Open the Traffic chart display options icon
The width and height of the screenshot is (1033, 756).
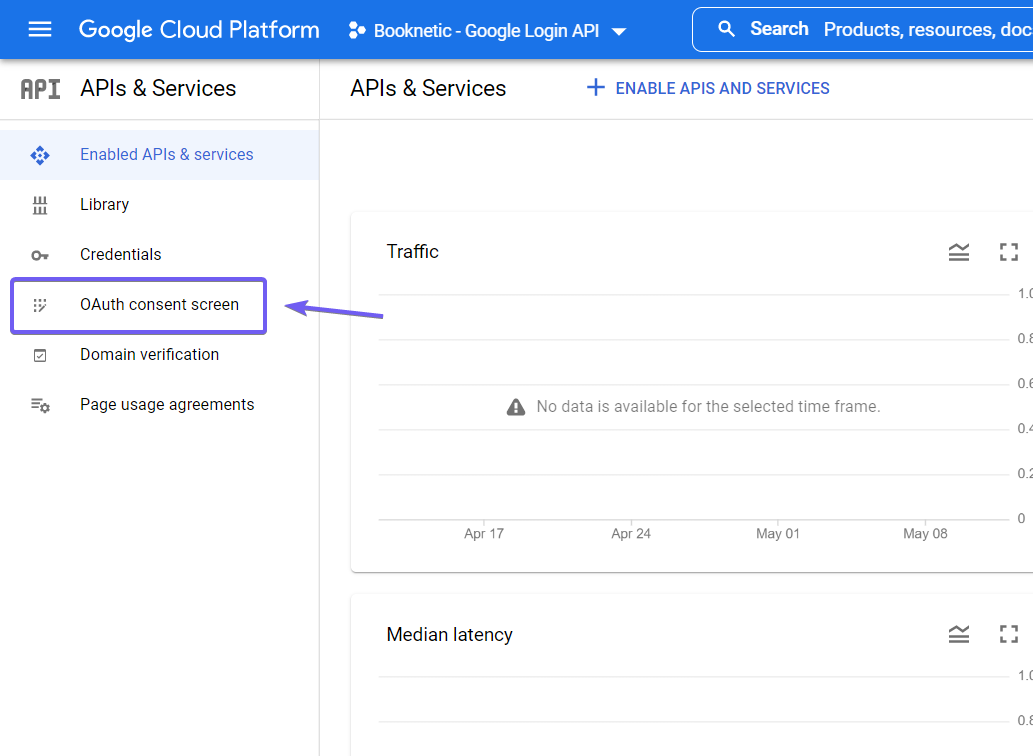(x=958, y=252)
